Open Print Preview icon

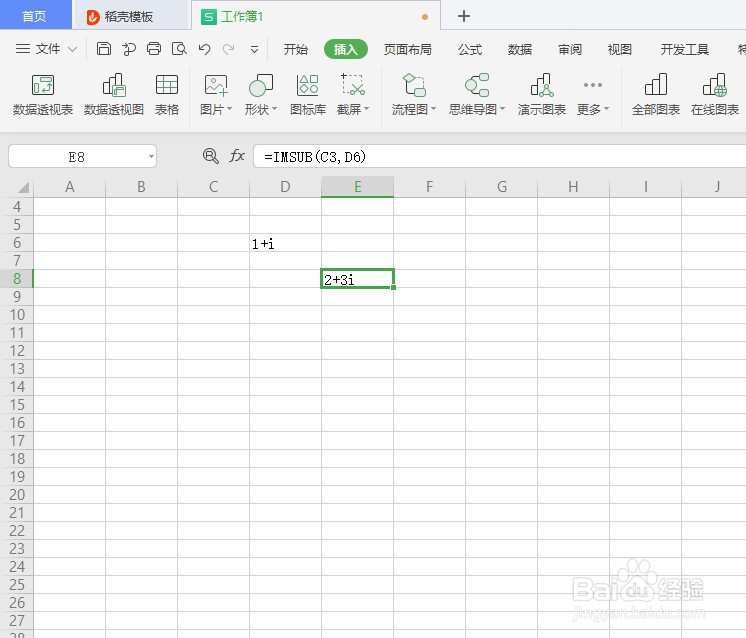179,49
